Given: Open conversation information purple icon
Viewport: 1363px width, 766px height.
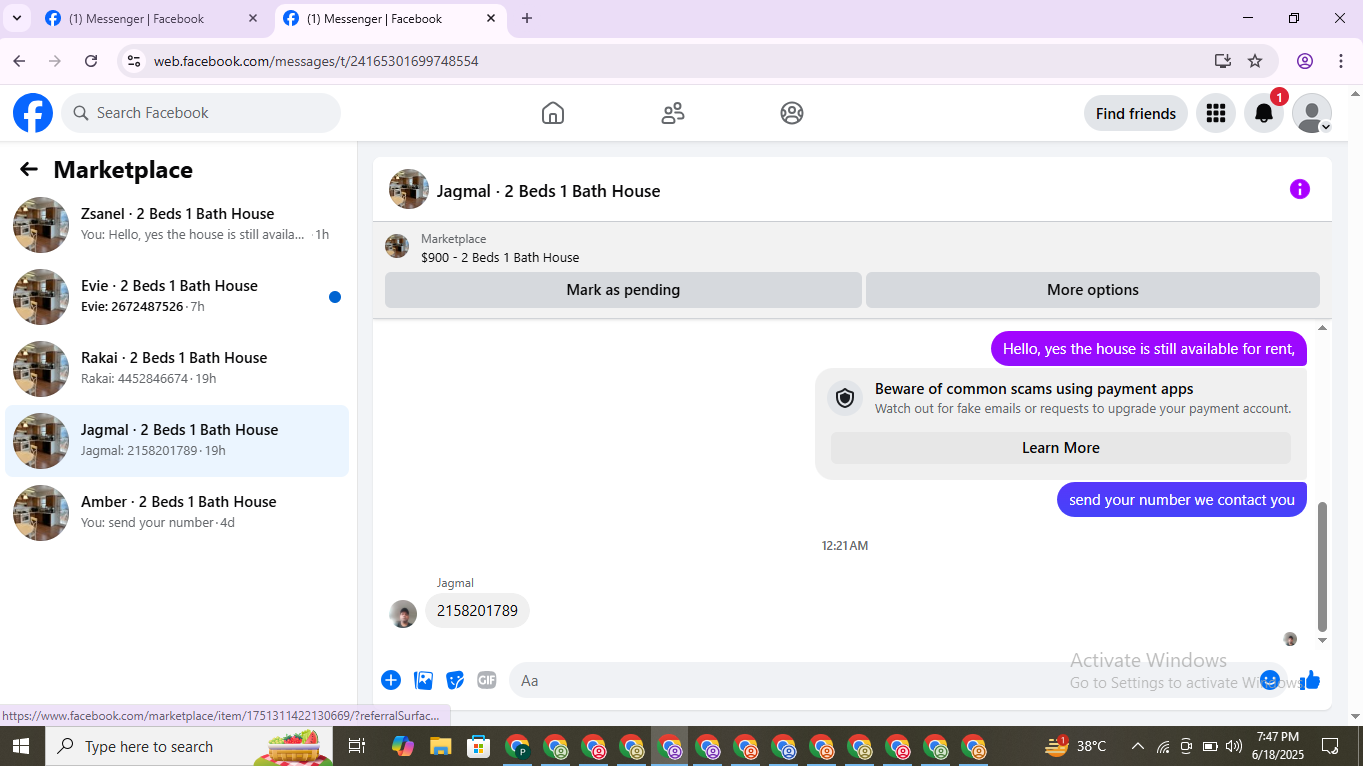Looking at the screenshot, I should (x=1300, y=189).
